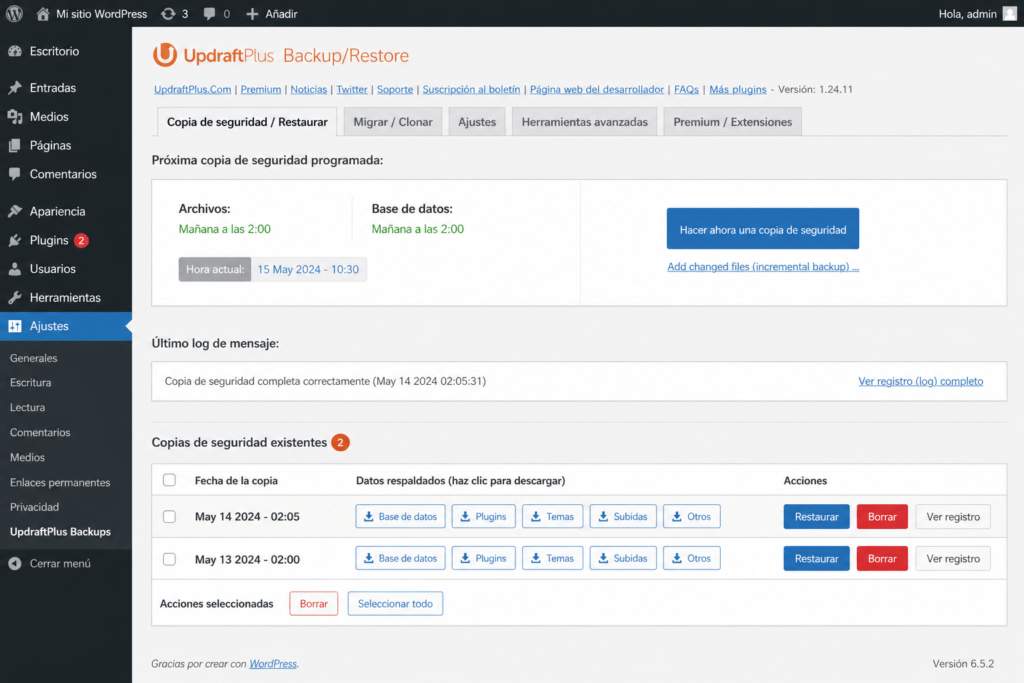Open Herramientas avanzadas tab
1024x683 pixels.
click(584, 122)
